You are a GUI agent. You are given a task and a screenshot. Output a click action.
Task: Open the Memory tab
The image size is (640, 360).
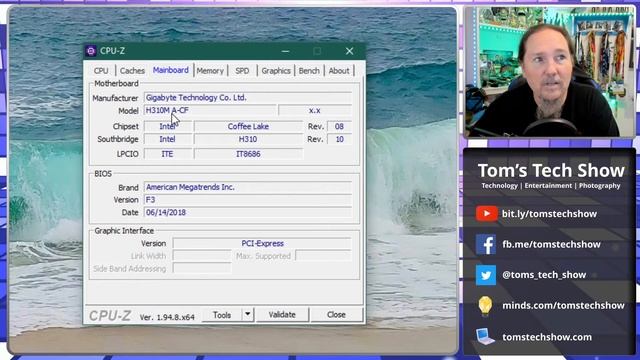pos(210,71)
